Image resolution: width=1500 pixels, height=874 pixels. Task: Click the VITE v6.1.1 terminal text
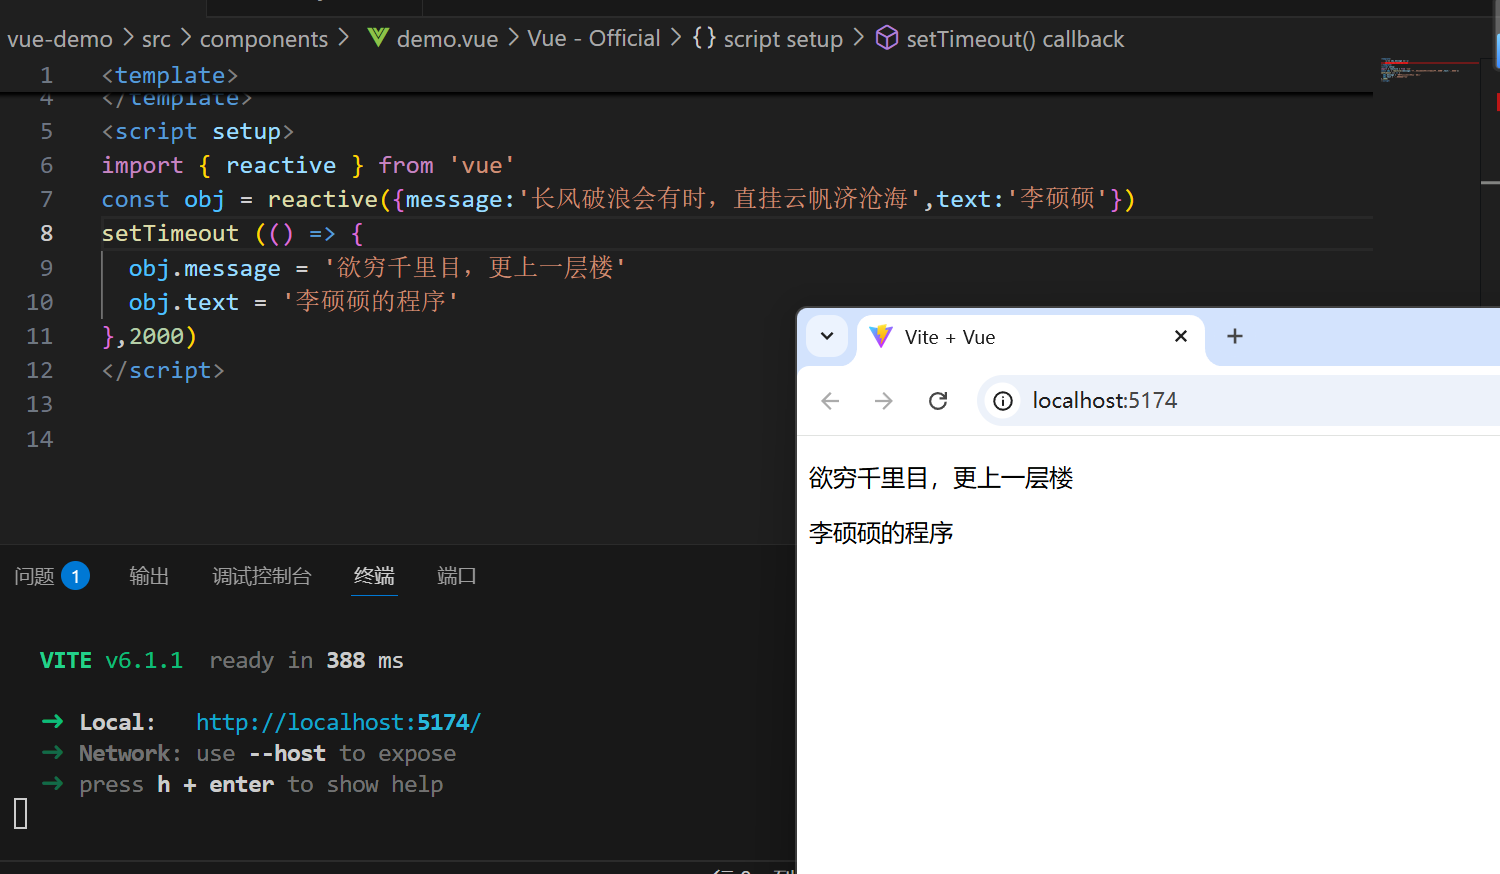click(x=111, y=660)
